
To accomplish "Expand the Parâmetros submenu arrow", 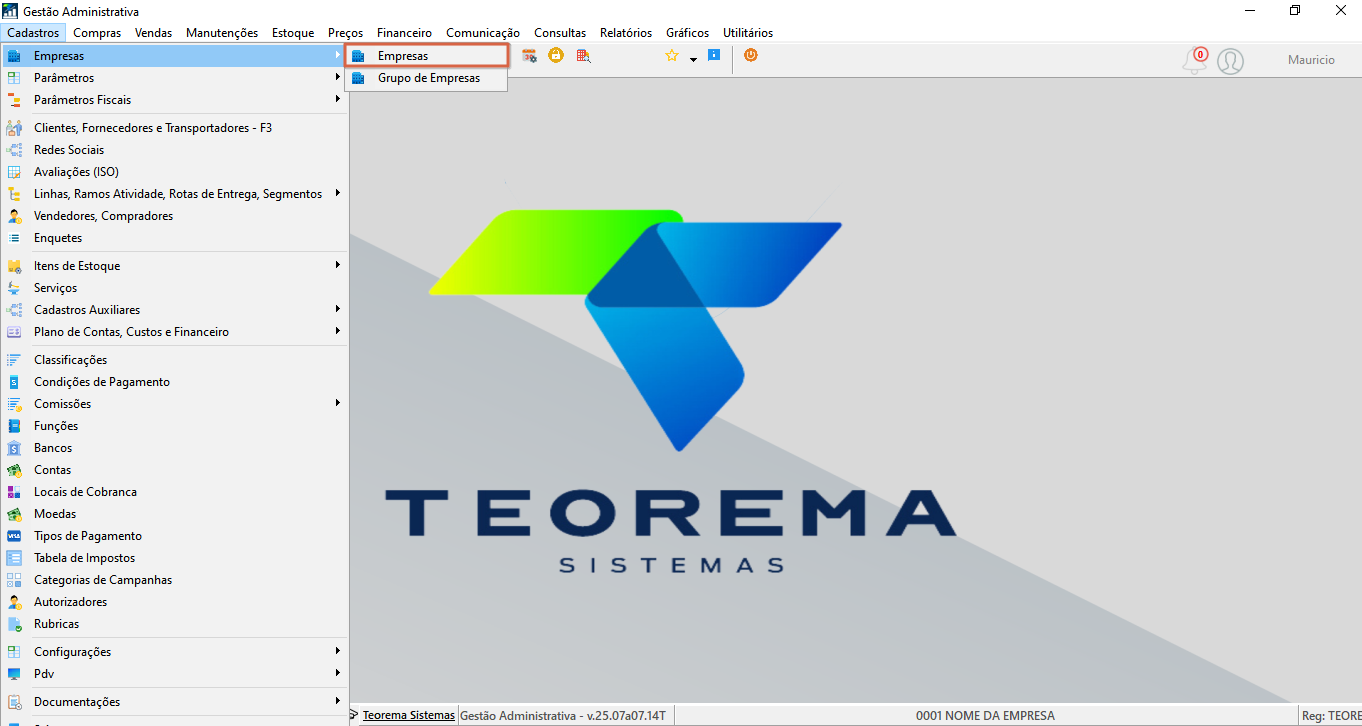I will click(339, 77).
